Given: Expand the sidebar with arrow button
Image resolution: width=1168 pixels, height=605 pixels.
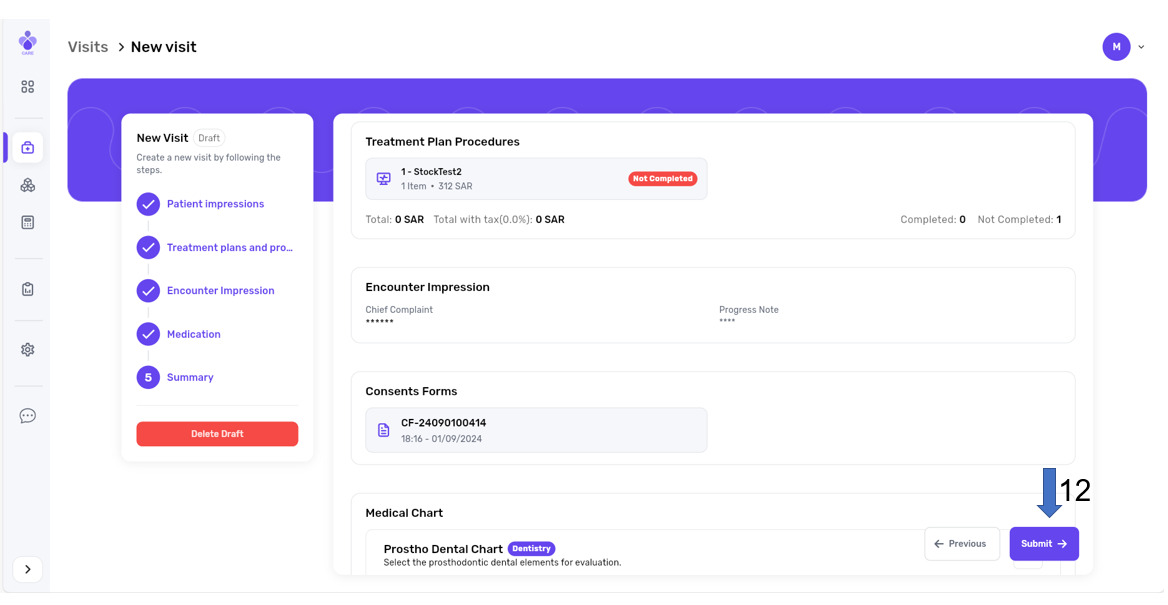Looking at the screenshot, I should point(28,569).
